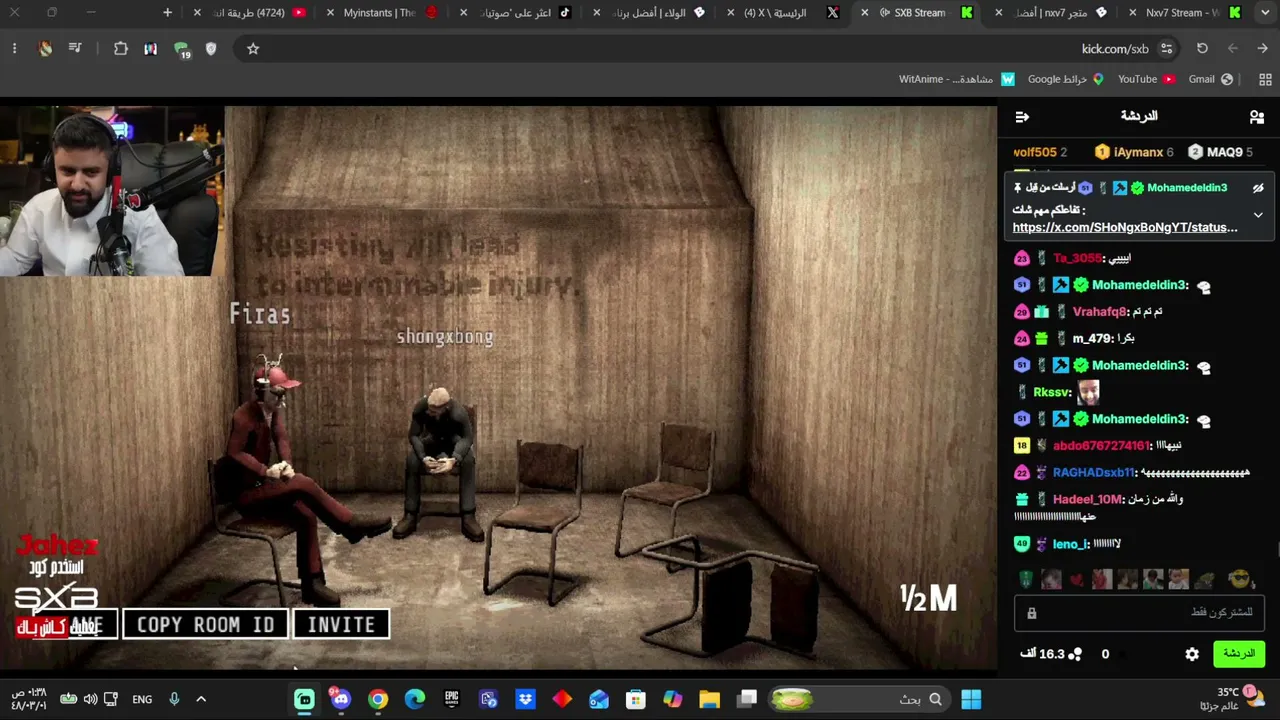
Task: Open Microsoft Store from taskbar
Action: click(x=635, y=700)
